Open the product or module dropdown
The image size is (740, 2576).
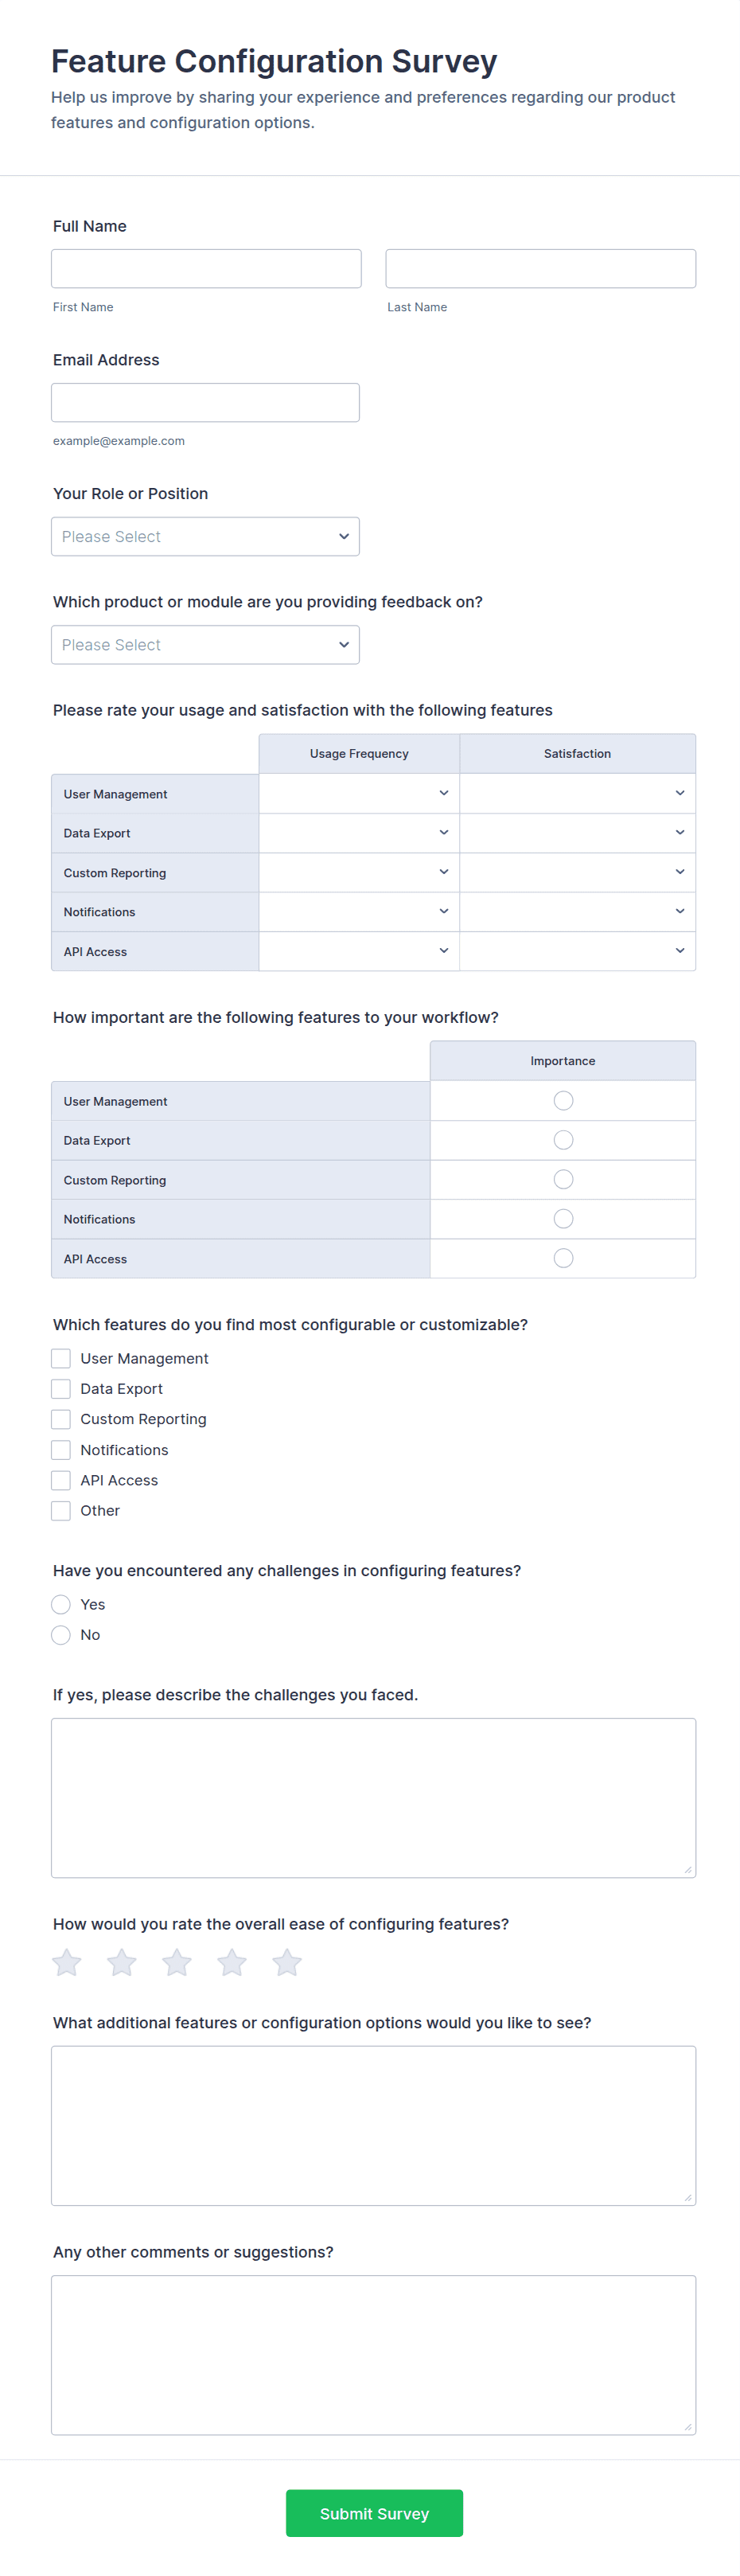[205, 645]
